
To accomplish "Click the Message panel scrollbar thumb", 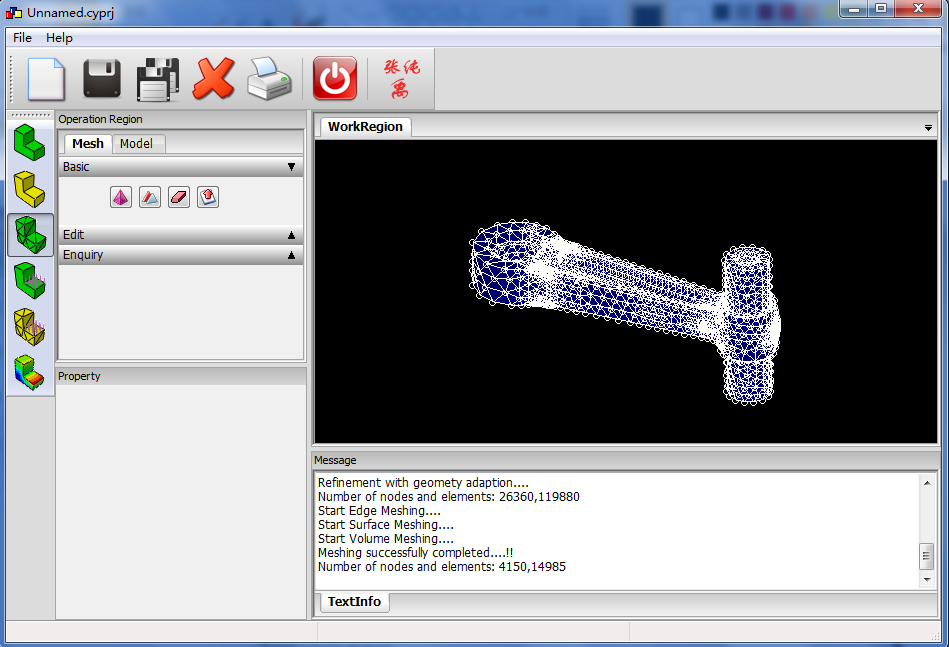I will tap(927, 556).
